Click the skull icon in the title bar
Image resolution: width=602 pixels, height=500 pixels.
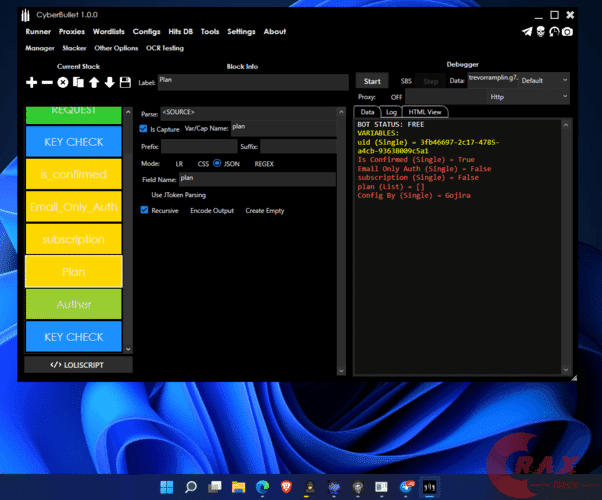coord(541,32)
